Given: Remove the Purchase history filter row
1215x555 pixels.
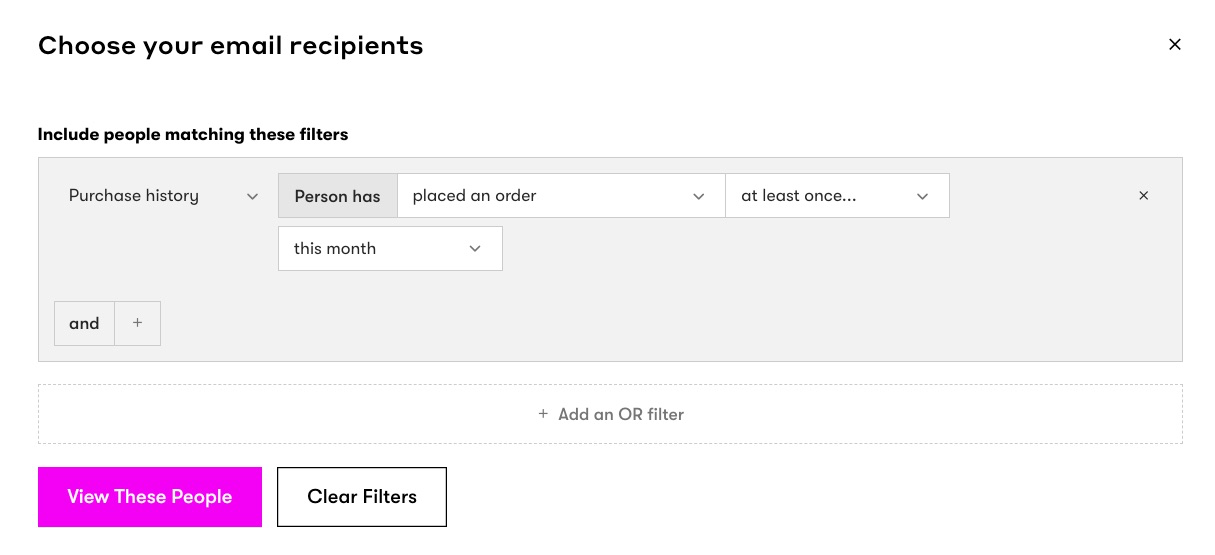Looking at the screenshot, I should tap(1144, 196).
